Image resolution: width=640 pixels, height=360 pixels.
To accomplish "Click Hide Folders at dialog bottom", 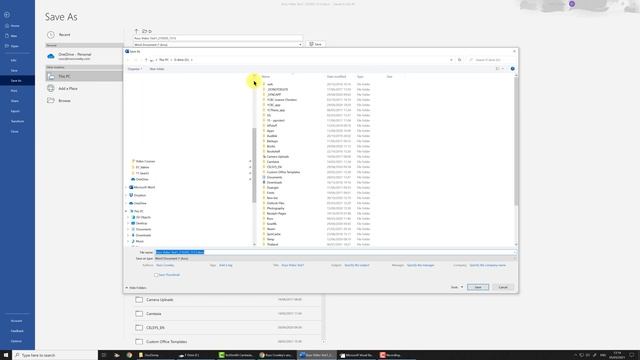I will click(136, 288).
